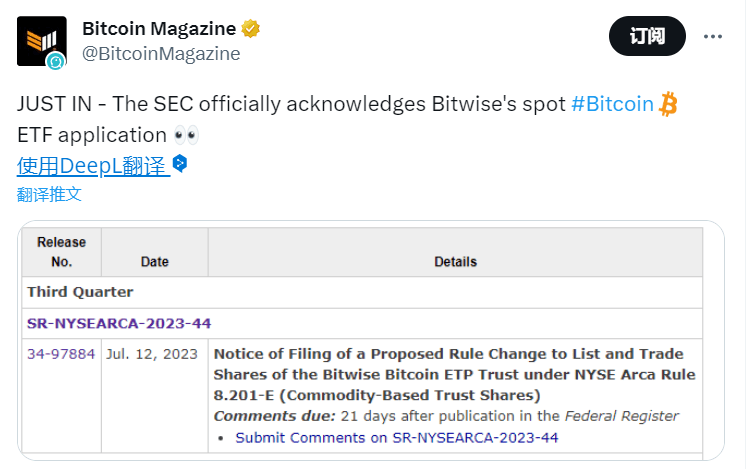Viewport: 753px width, 469px height.
Task: Open the @BitcoinMagazine handle
Action: click(161, 54)
